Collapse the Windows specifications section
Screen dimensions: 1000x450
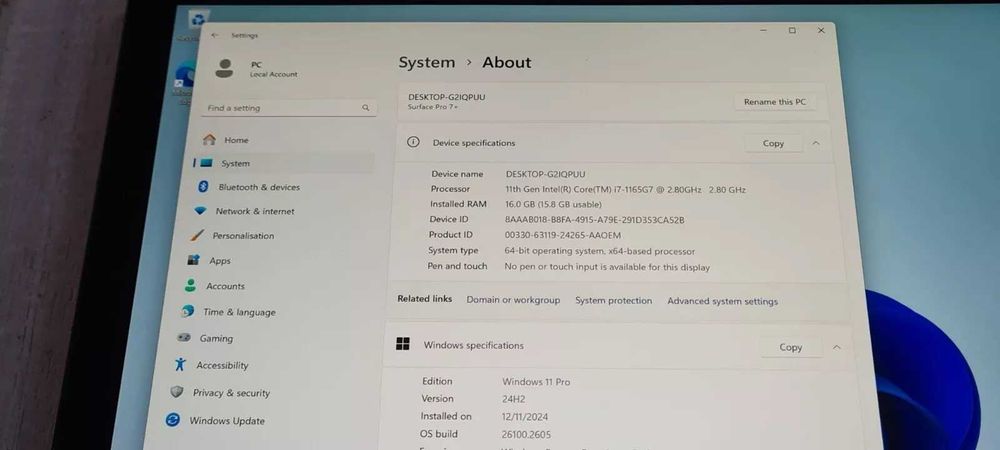(837, 347)
